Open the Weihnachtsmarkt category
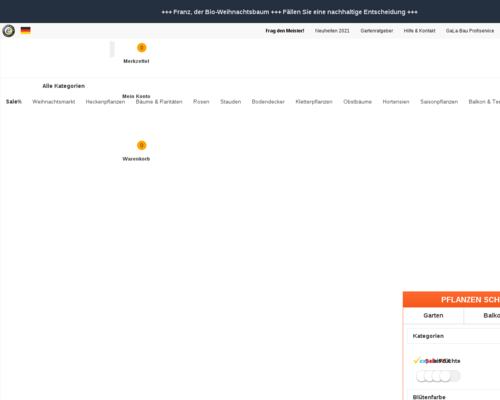The image size is (500, 400). click(54, 102)
